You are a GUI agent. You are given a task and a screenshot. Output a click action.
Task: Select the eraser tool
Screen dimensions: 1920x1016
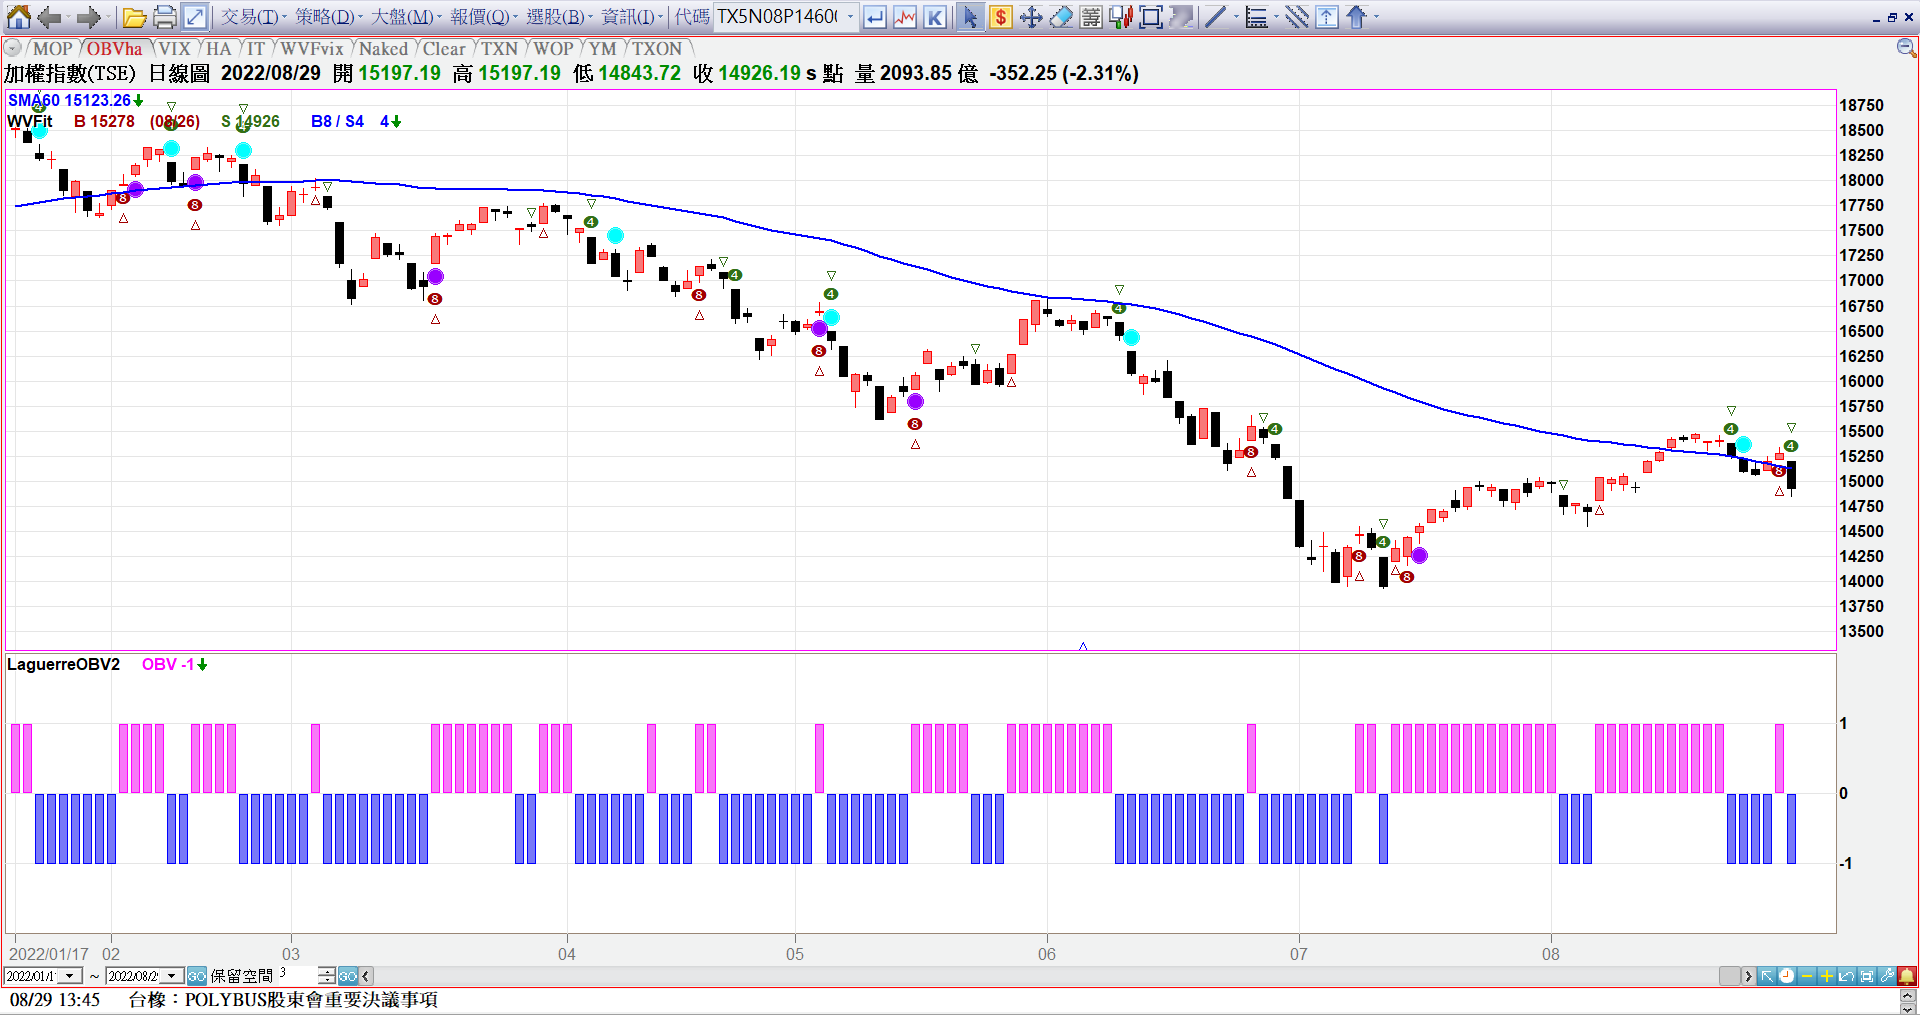[1061, 17]
